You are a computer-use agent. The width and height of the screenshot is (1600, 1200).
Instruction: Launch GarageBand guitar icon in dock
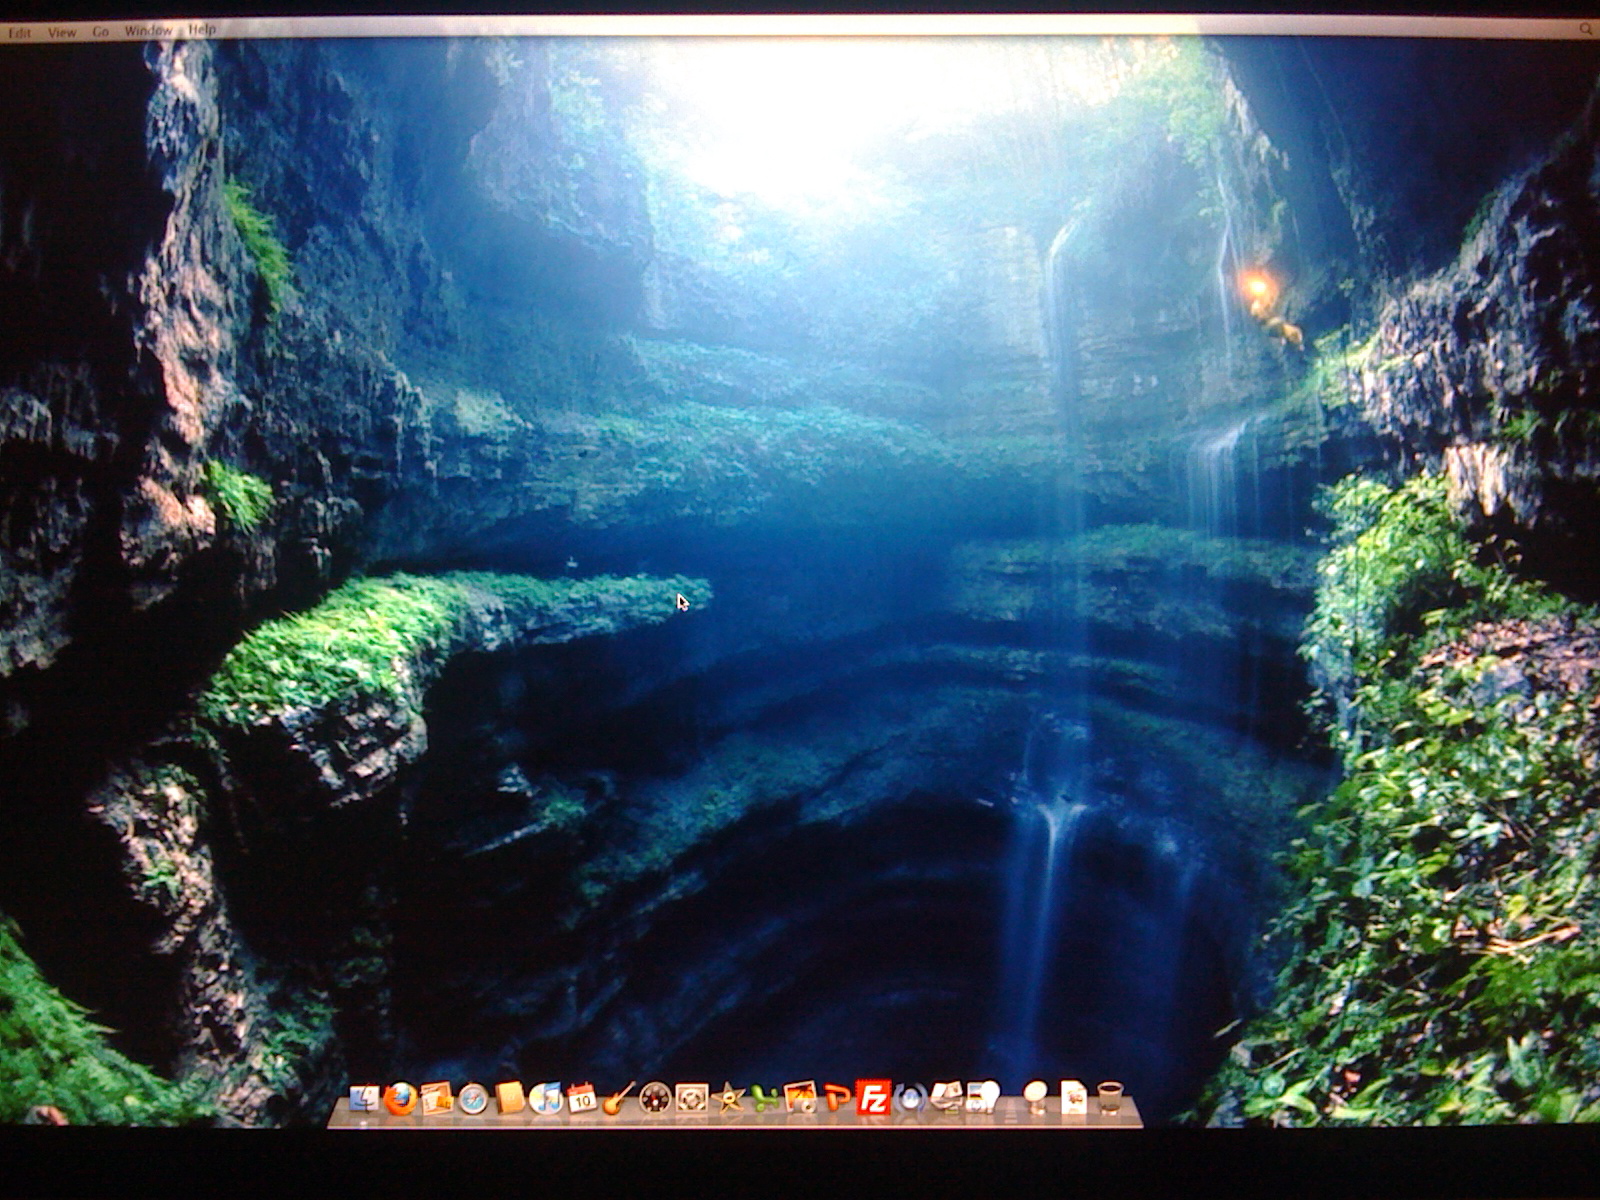point(618,1098)
